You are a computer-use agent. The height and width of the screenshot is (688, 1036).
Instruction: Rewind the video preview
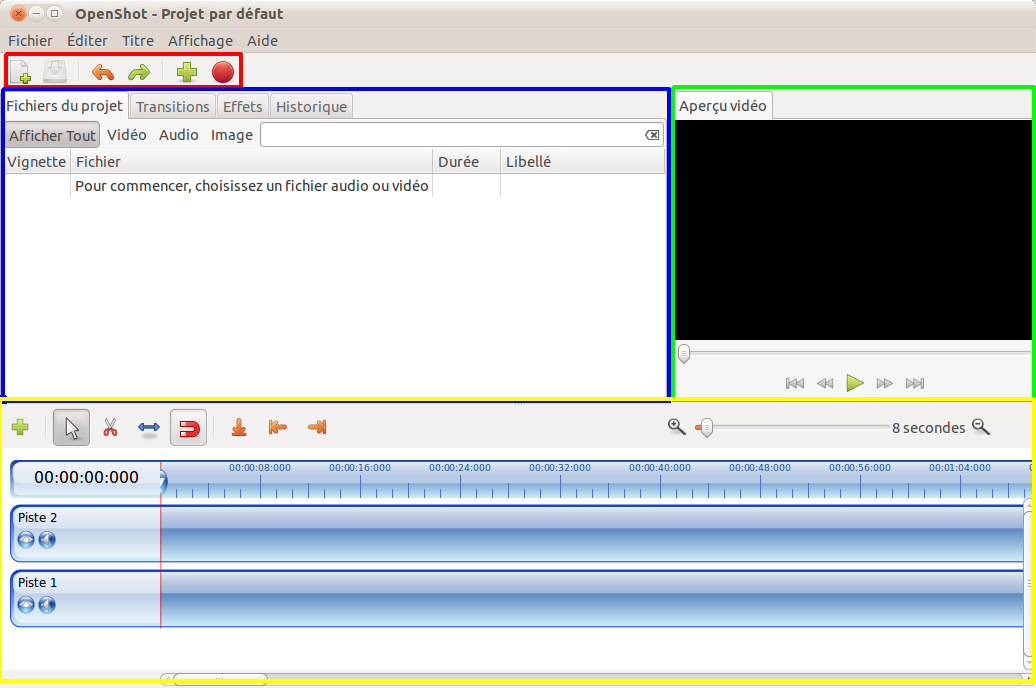click(825, 383)
